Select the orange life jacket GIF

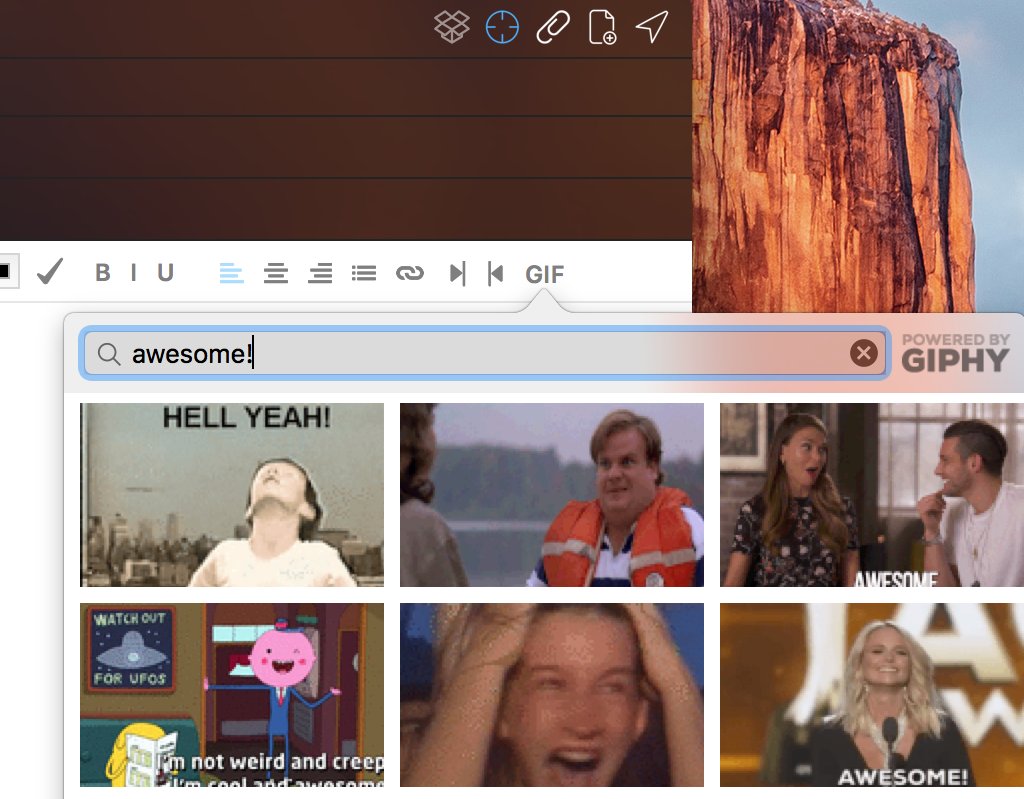[552, 495]
